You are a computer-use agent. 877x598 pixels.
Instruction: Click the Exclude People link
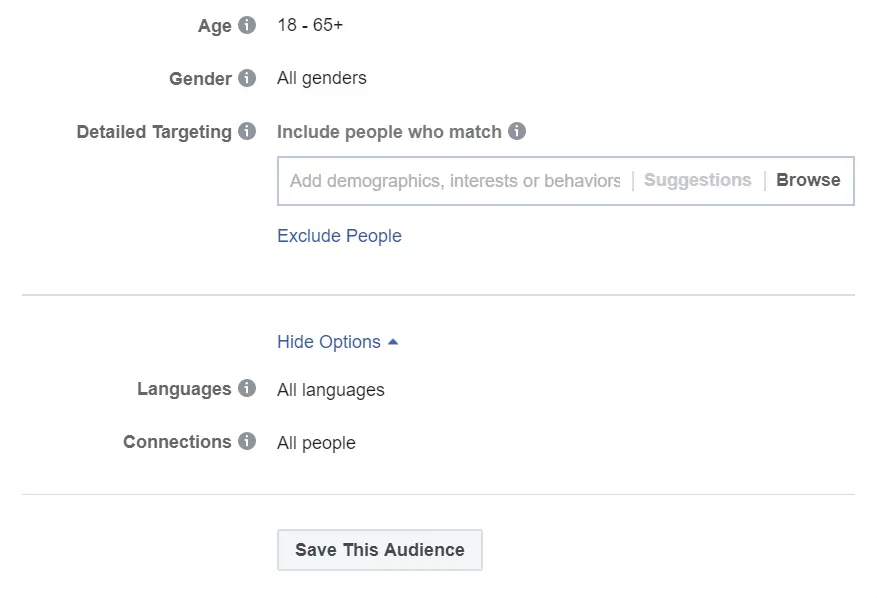[339, 236]
